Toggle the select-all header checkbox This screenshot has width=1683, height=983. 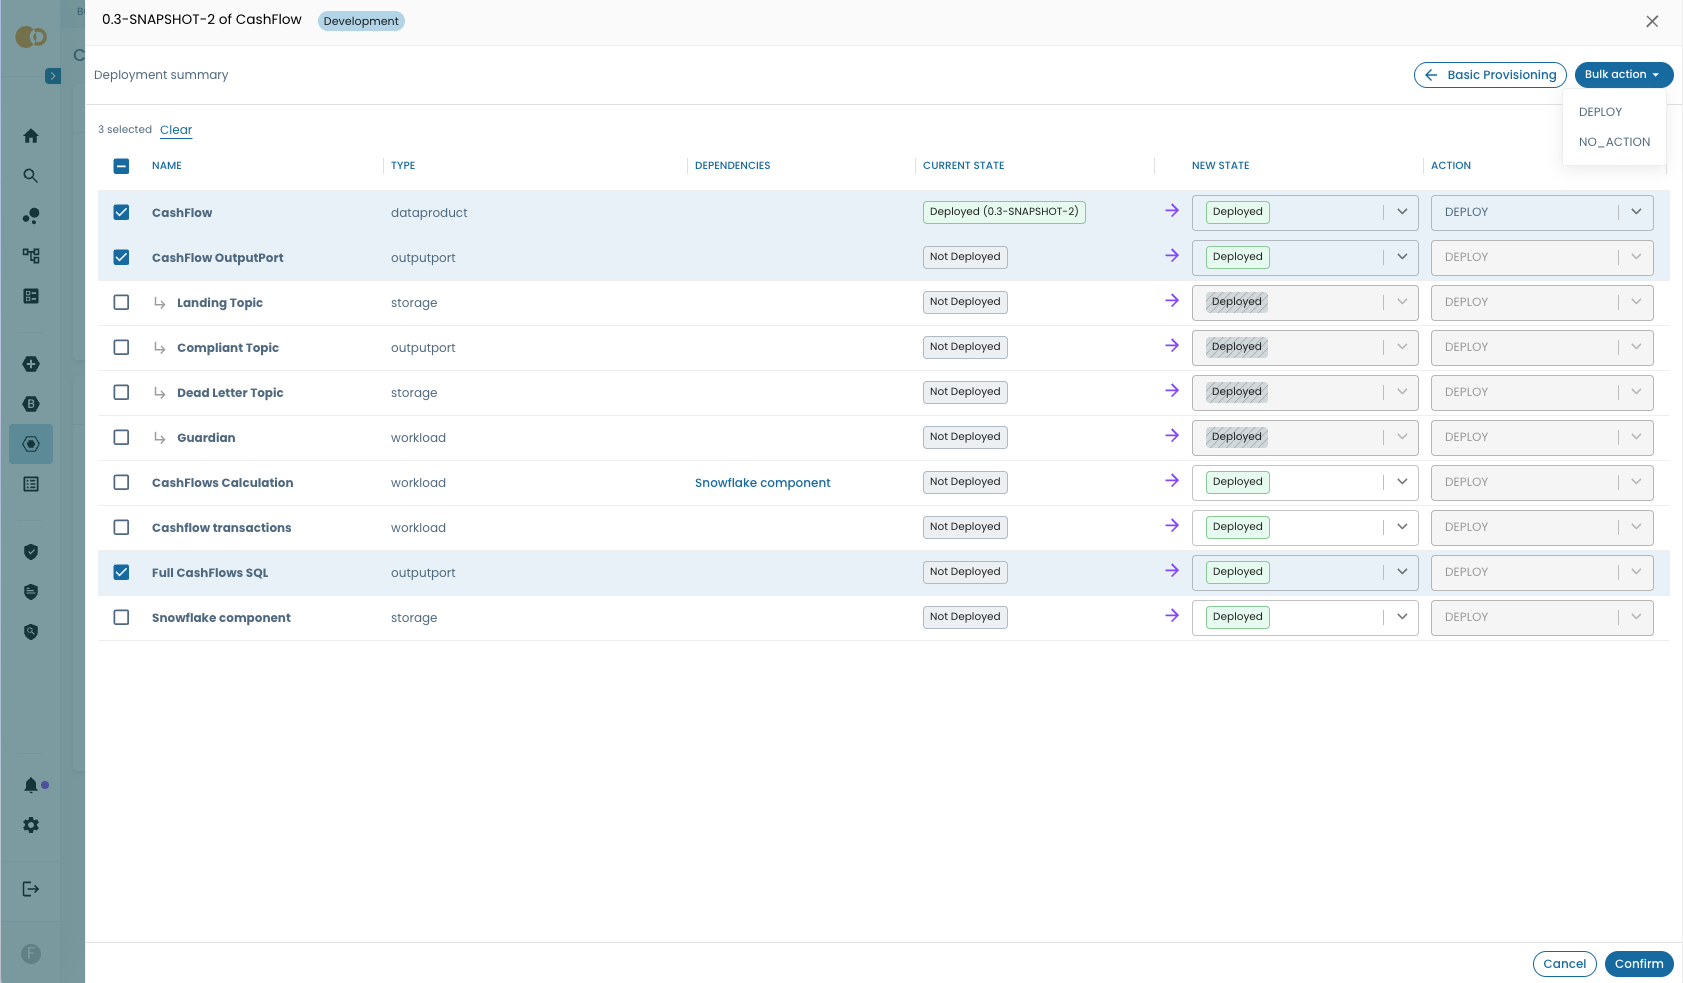tap(121, 166)
